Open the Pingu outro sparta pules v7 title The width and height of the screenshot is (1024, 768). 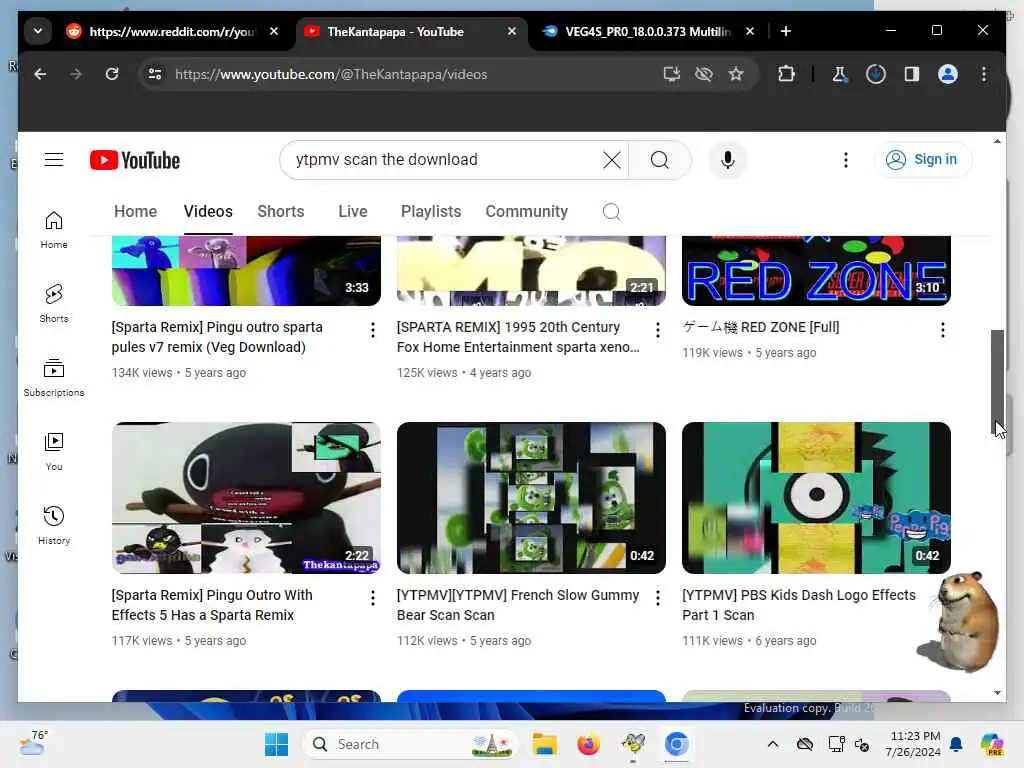[x=217, y=337]
